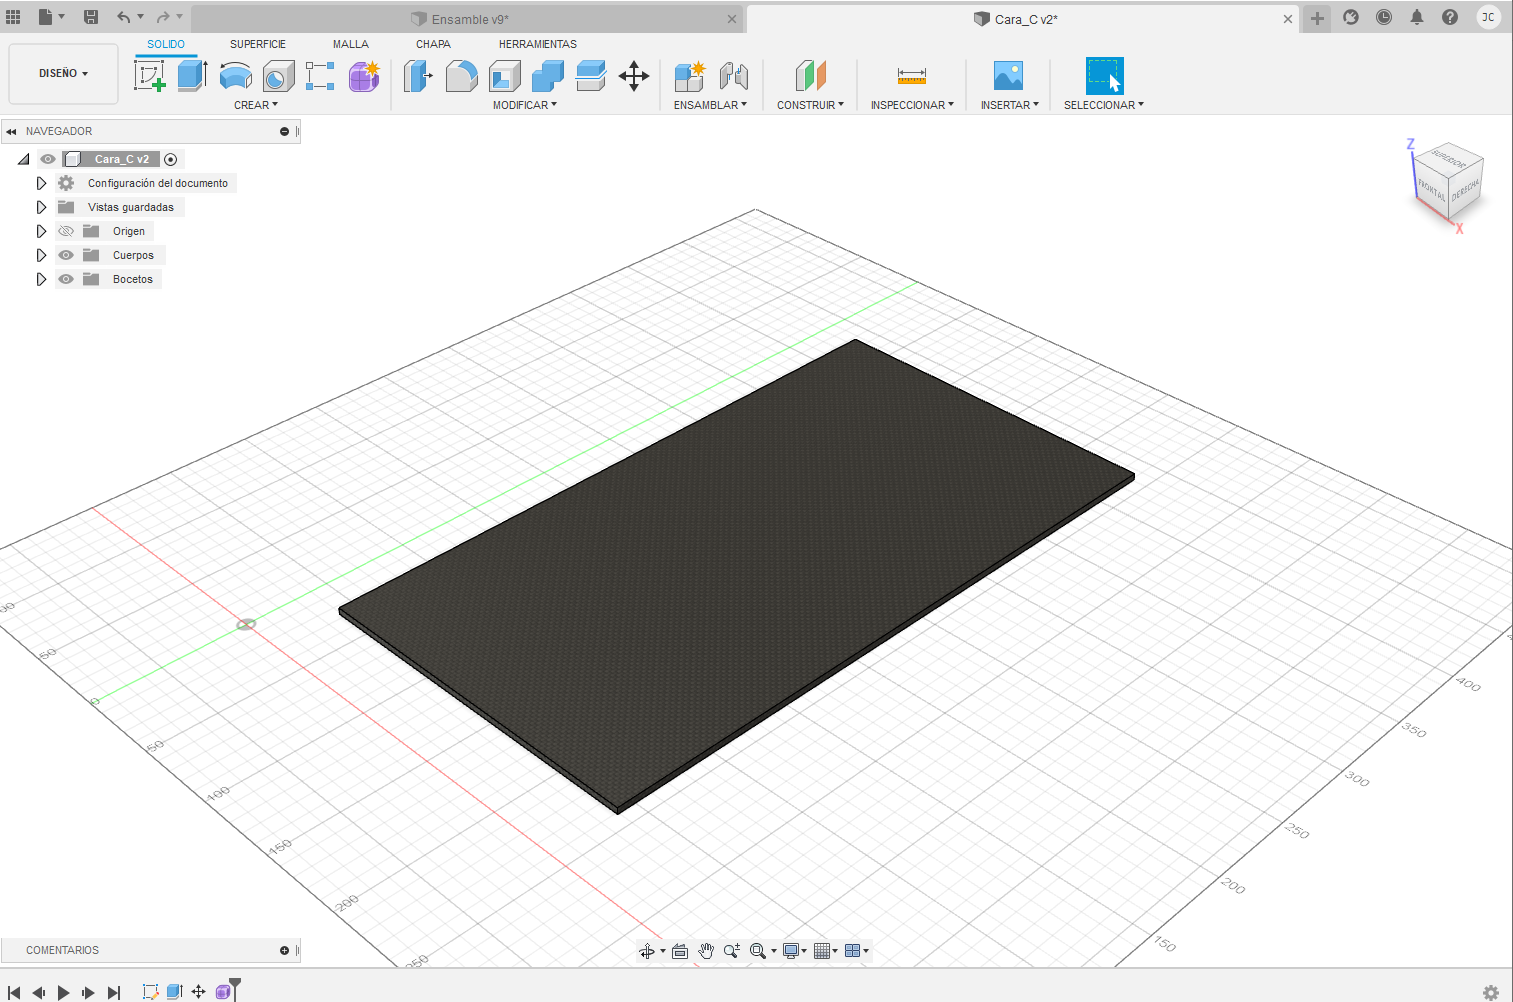Open the notifications bell
Viewport: 1513px width, 1002px height.
(1417, 17)
